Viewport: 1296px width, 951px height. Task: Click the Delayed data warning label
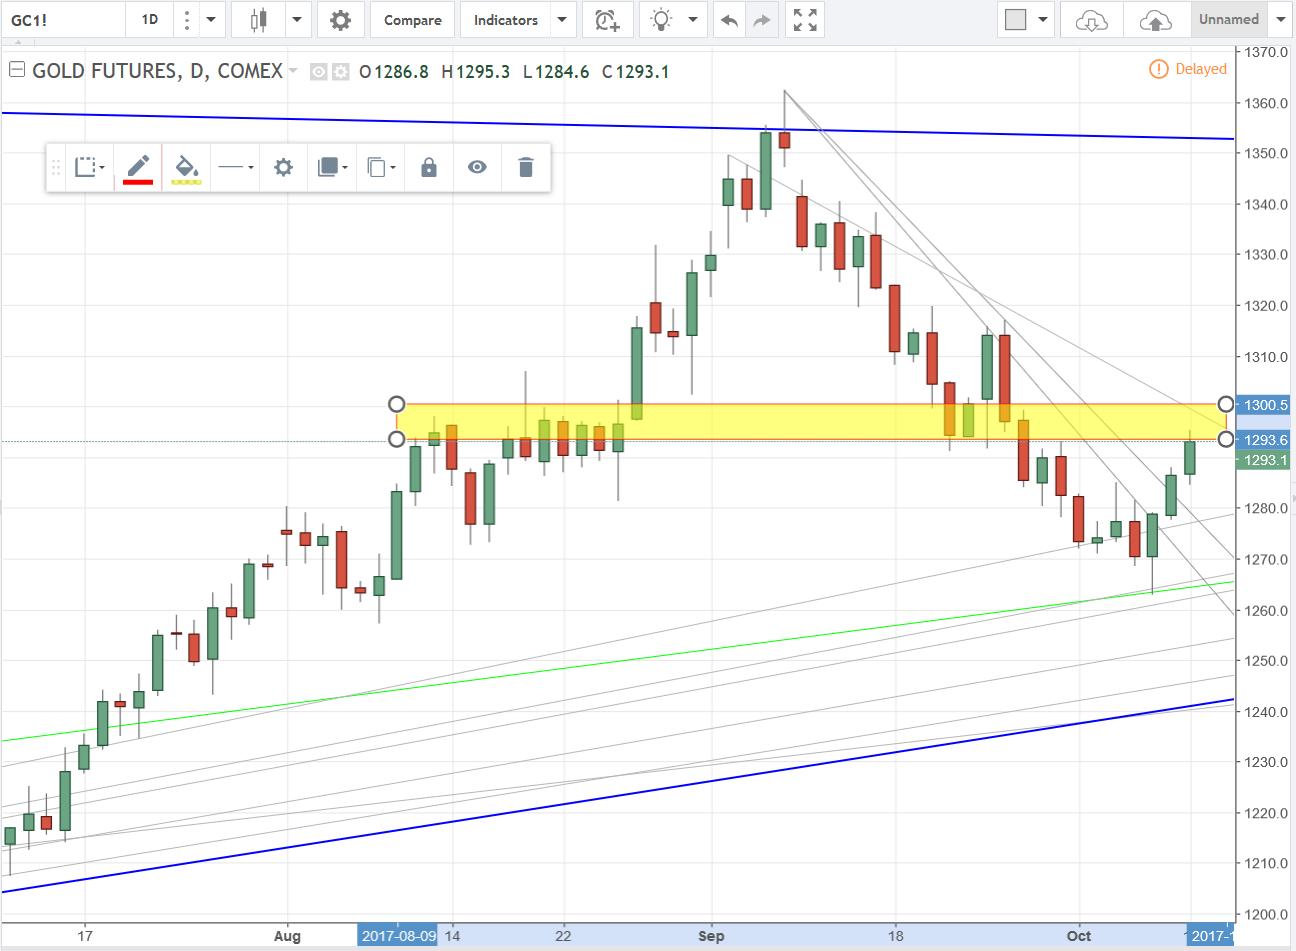[x=1188, y=69]
